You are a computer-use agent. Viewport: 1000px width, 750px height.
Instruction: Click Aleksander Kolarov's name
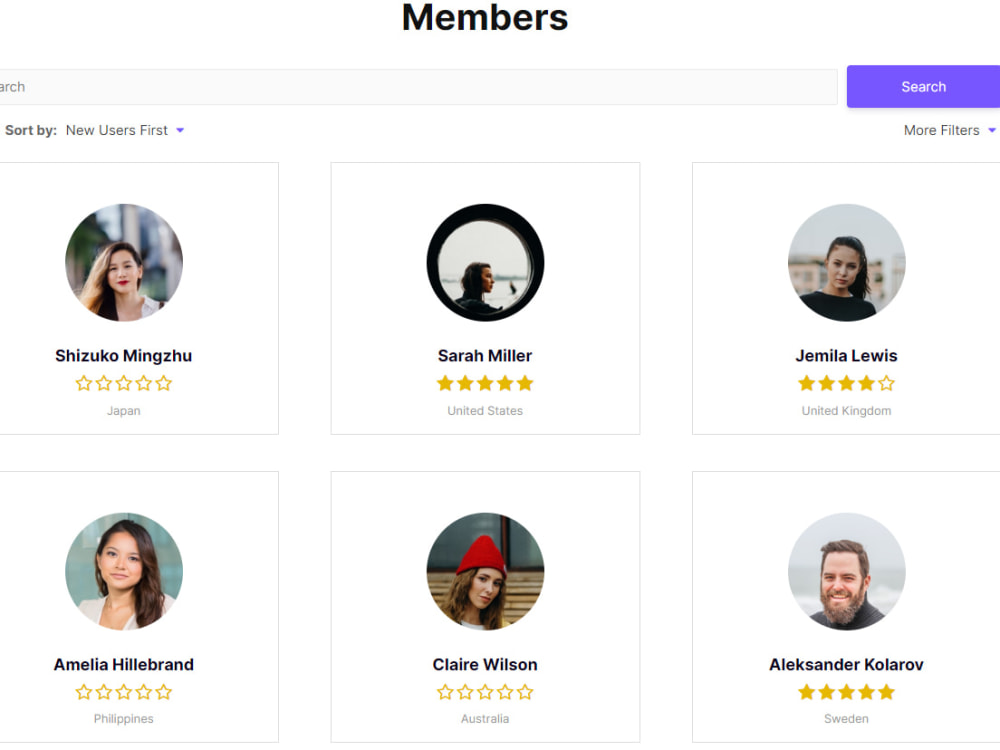(x=846, y=664)
